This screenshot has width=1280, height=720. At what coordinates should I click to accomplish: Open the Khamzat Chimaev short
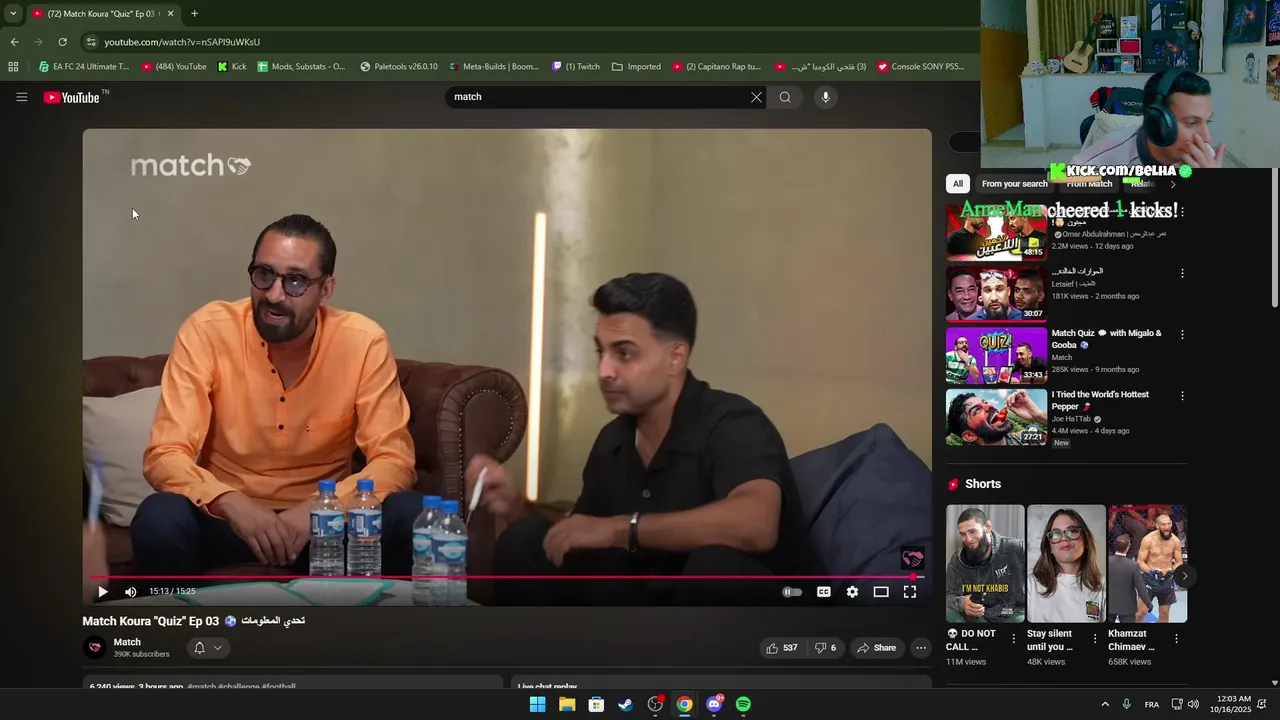click(x=1147, y=564)
